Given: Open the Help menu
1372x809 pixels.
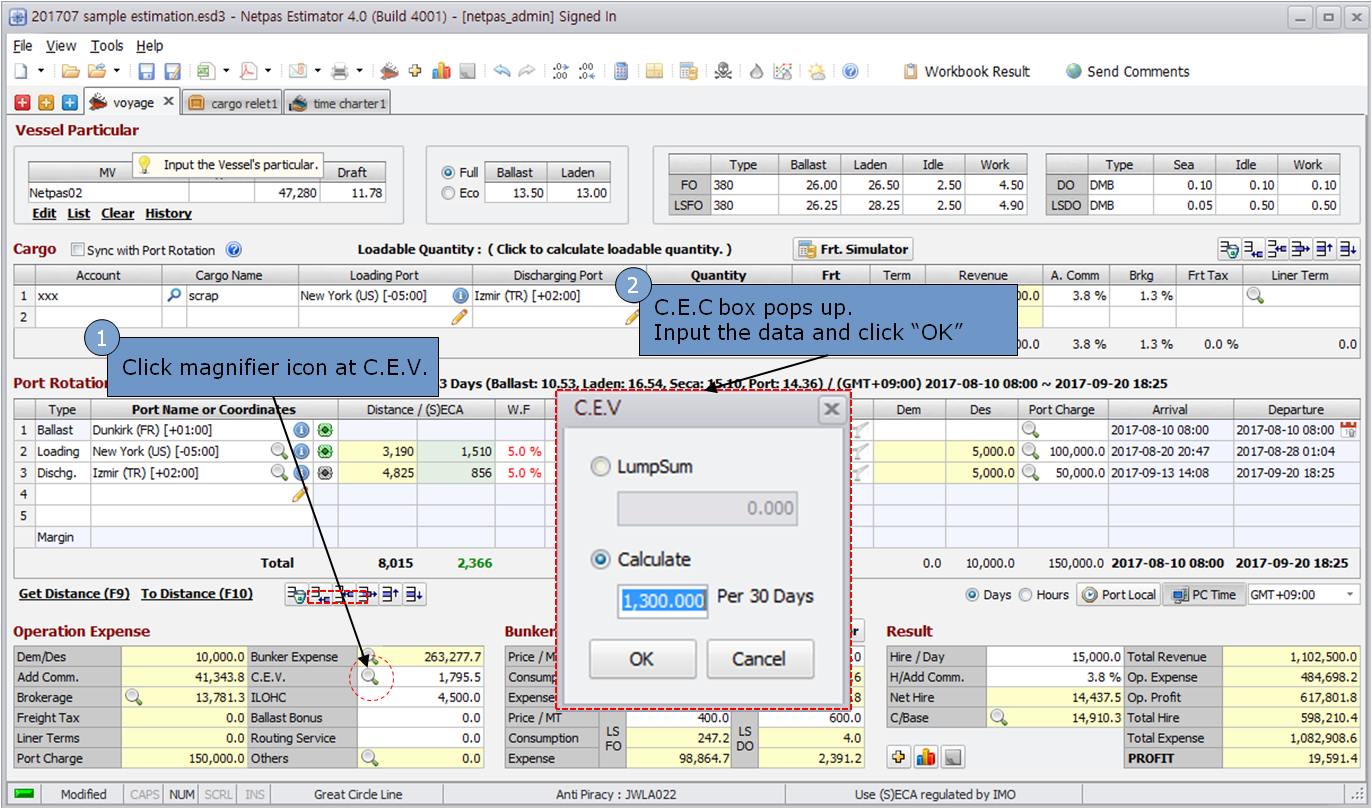Looking at the screenshot, I should [150, 46].
